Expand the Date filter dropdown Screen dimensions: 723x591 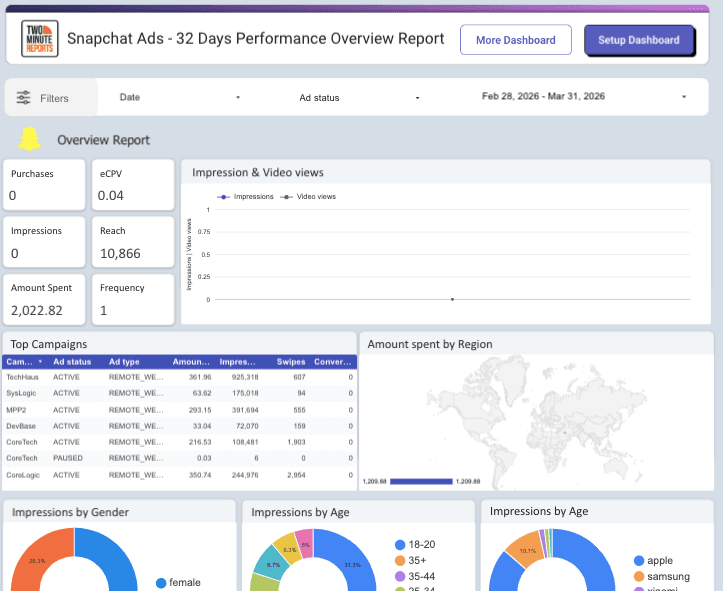(180, 97)
